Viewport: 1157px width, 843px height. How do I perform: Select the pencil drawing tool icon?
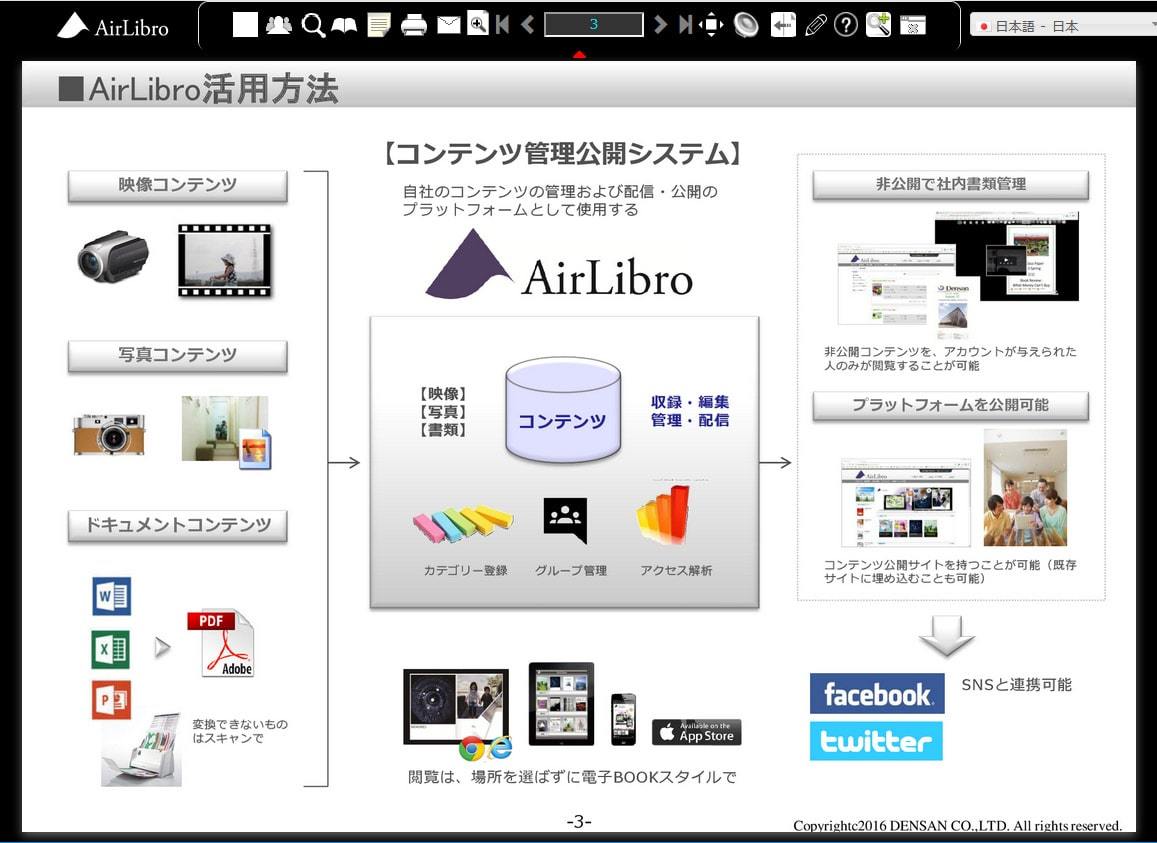click(x=815, y=25)
